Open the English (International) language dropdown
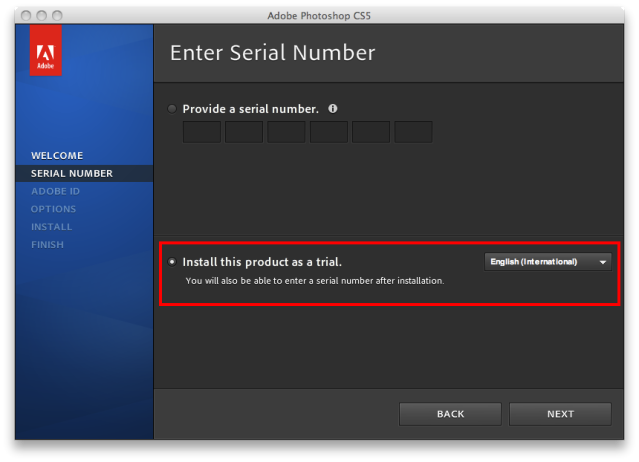Viewport: 639px width, 462px height. coord(548,262)
